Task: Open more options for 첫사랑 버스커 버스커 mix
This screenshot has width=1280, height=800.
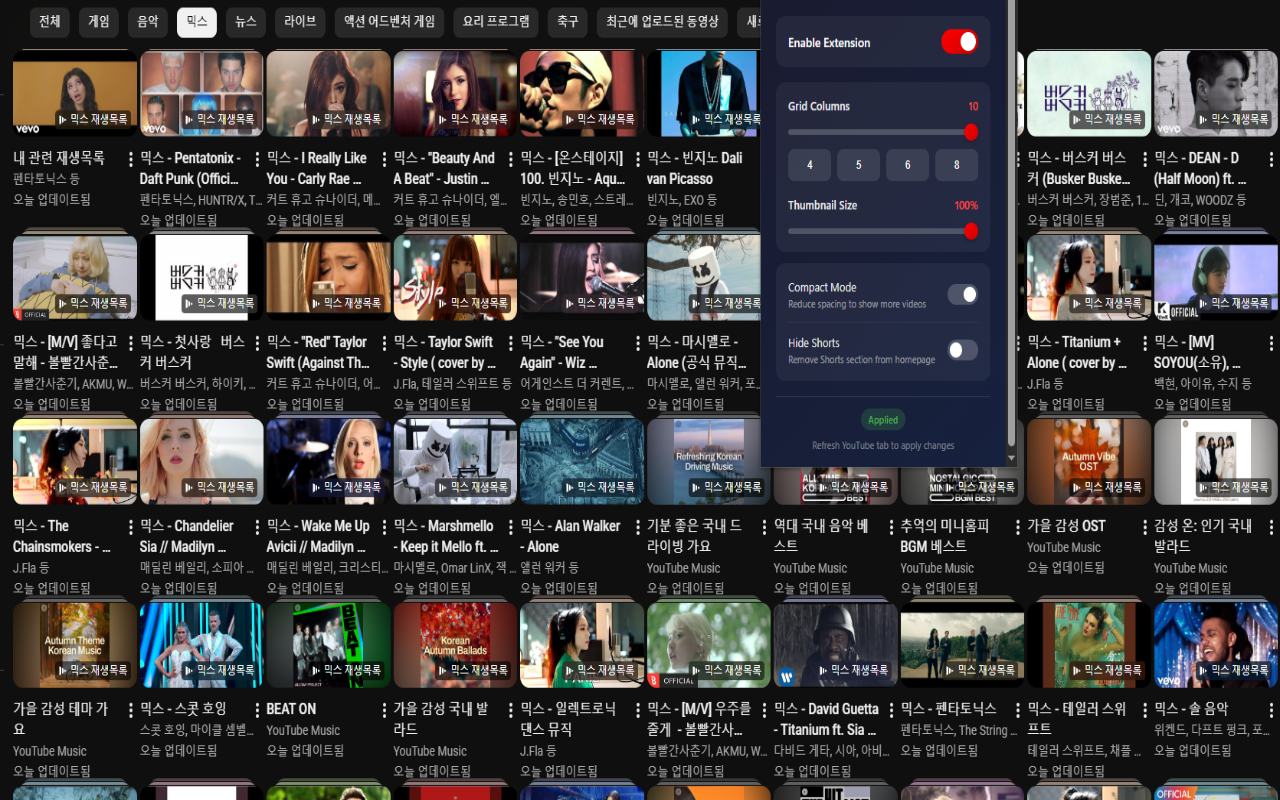Action: [x=258, y=343]
